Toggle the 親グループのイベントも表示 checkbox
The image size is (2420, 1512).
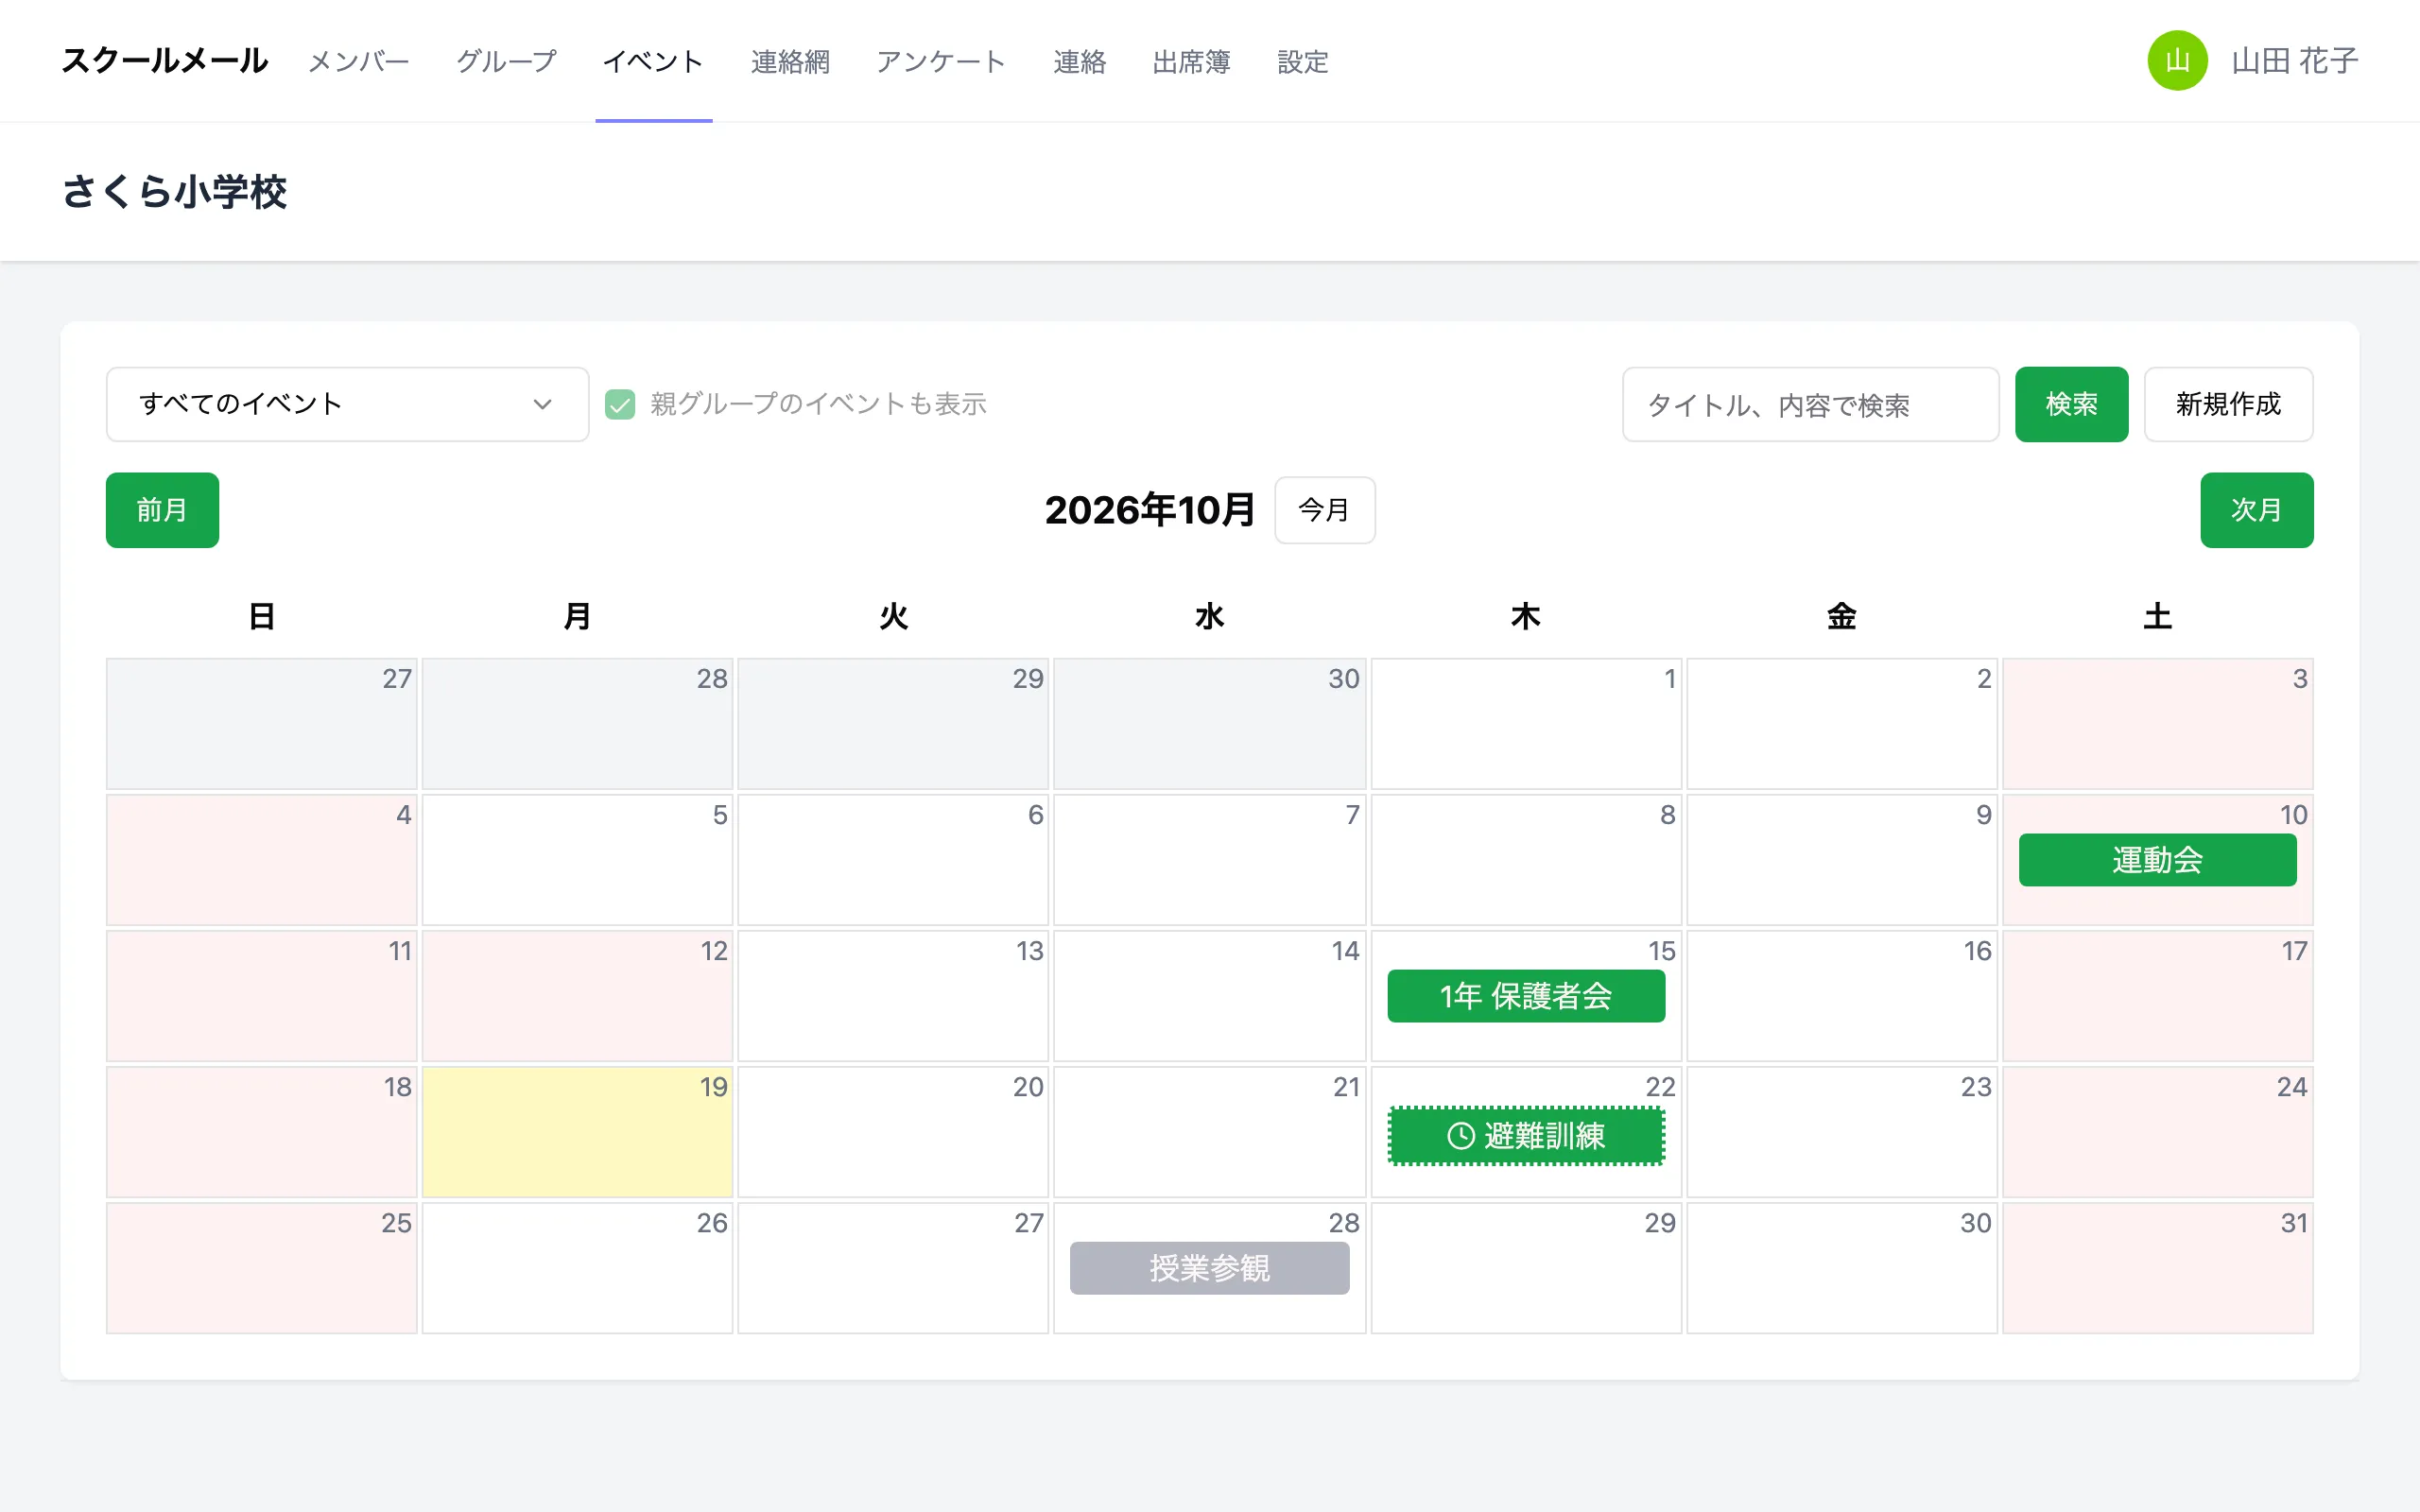(620, 404)
